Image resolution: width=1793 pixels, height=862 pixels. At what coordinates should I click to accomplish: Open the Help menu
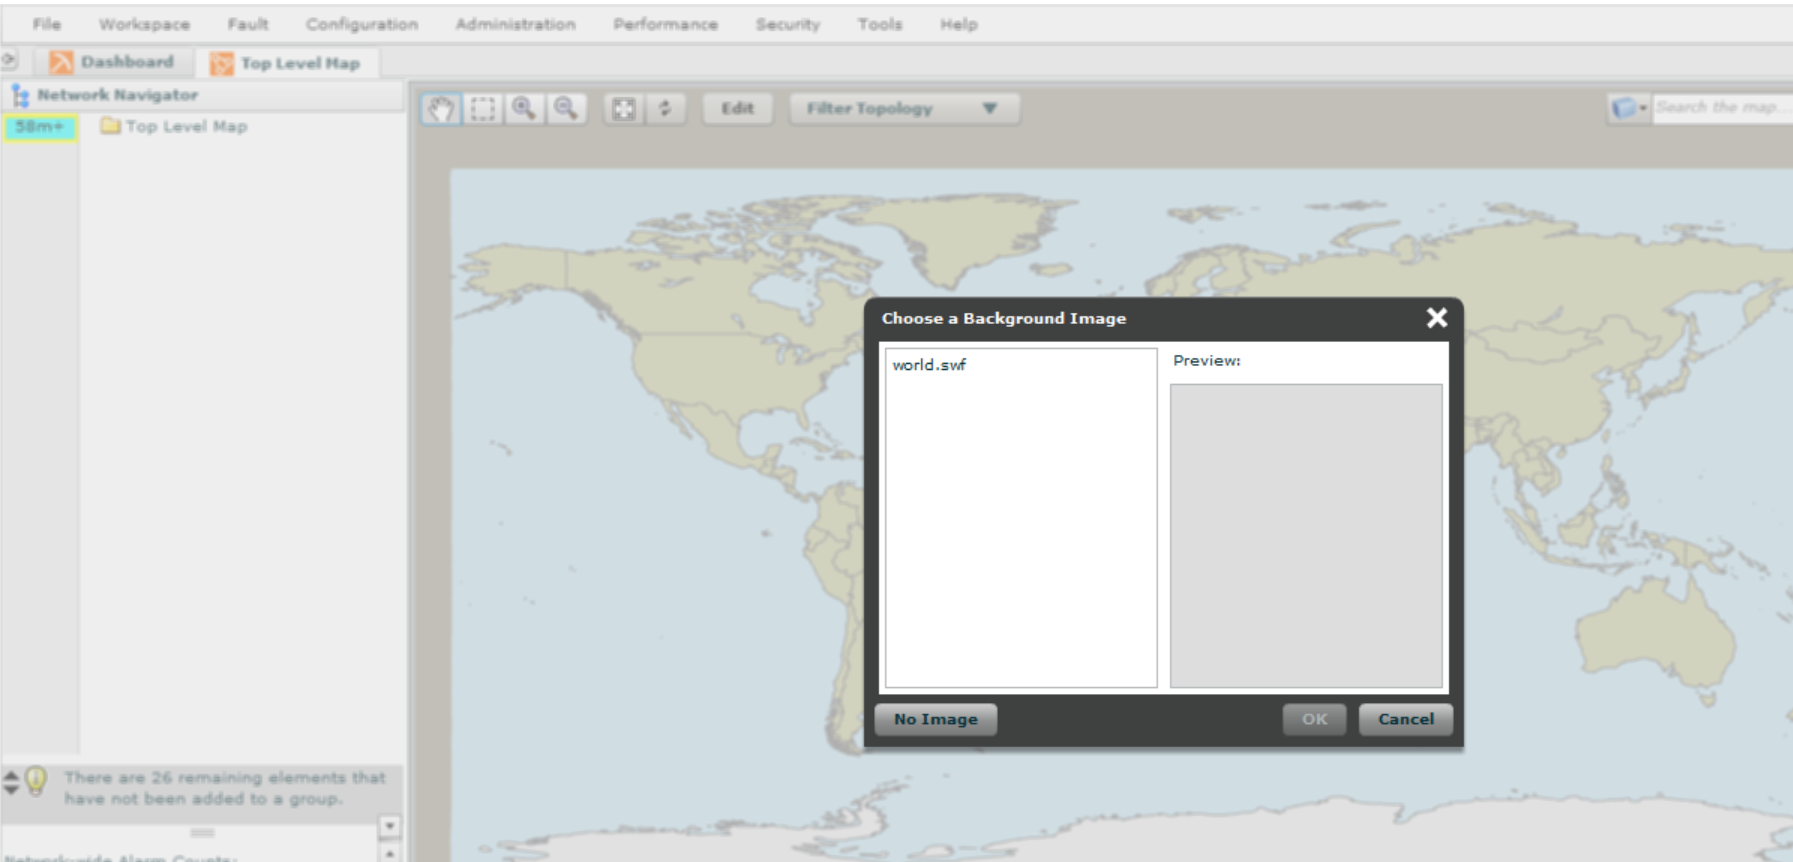pos(959,24)
